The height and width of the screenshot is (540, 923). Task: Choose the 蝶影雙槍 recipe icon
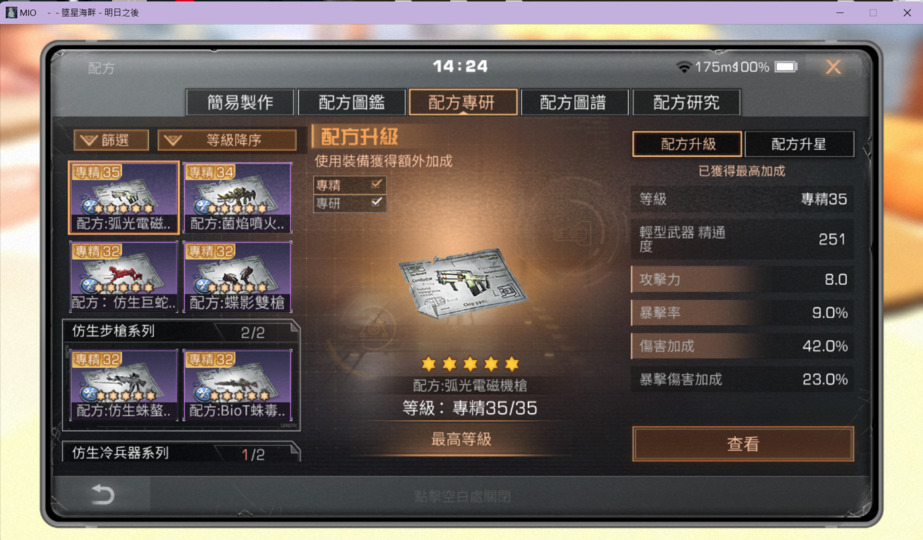point(238,277)
